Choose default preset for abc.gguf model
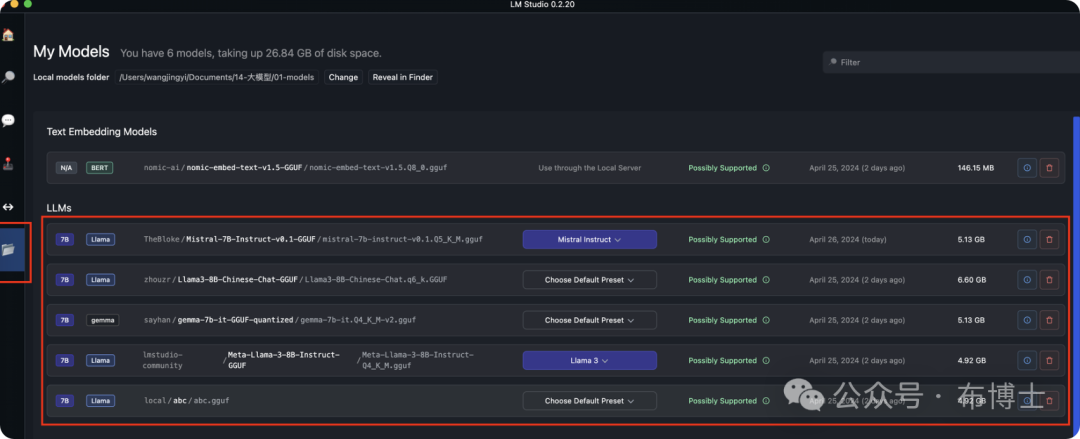The width and height of the screenshot is (1080, 439). [x=590, y=400]
